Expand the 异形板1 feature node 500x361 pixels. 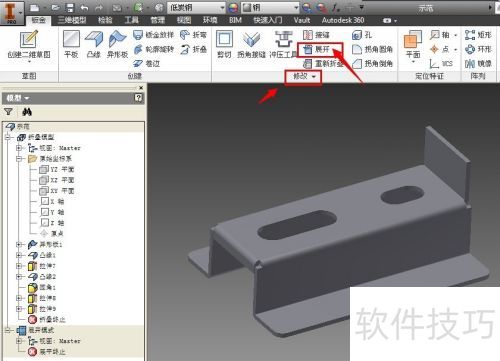coord(19,244)
